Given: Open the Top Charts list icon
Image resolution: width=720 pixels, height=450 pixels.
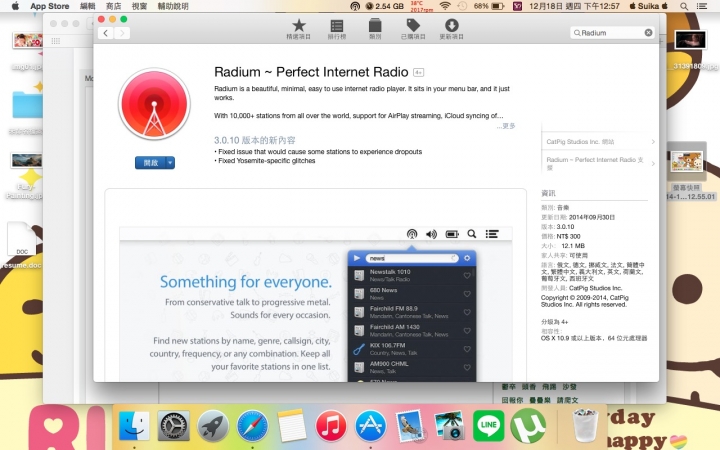Looking at the screenshot, I should tap(337, 29).
